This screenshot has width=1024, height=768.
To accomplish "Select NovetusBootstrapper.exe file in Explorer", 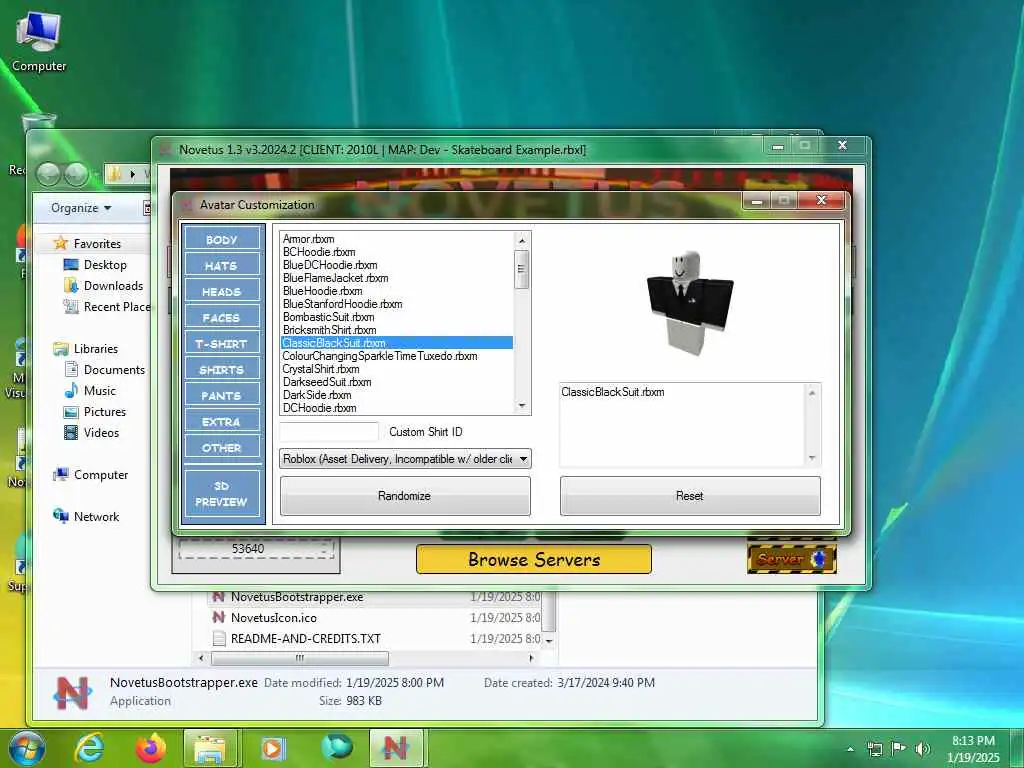I will point(297,597).
